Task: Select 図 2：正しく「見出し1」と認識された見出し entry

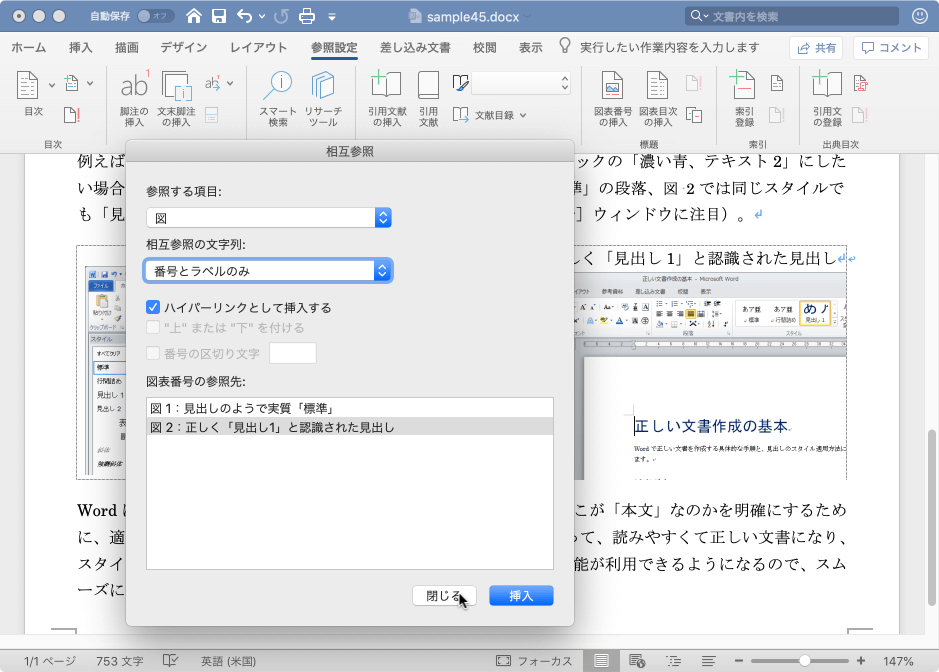Action: 350,427
